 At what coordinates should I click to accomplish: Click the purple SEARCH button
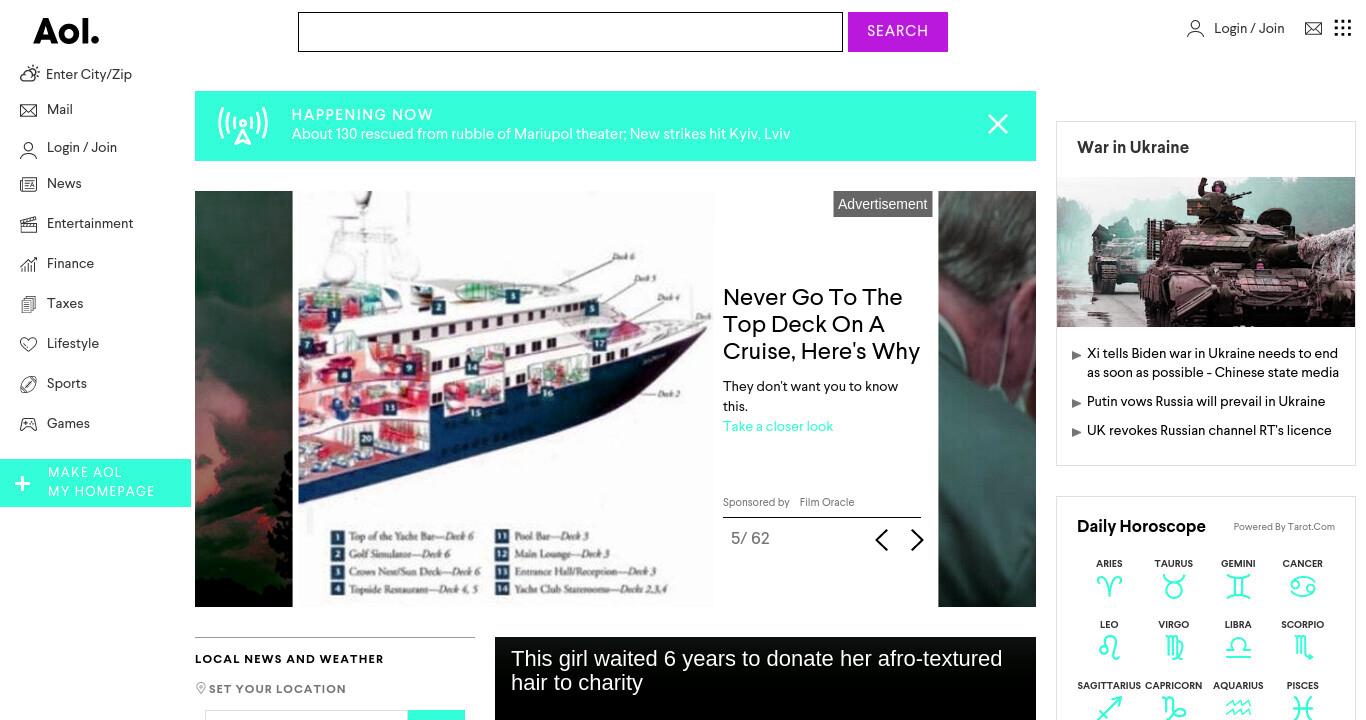pos(898,32)
